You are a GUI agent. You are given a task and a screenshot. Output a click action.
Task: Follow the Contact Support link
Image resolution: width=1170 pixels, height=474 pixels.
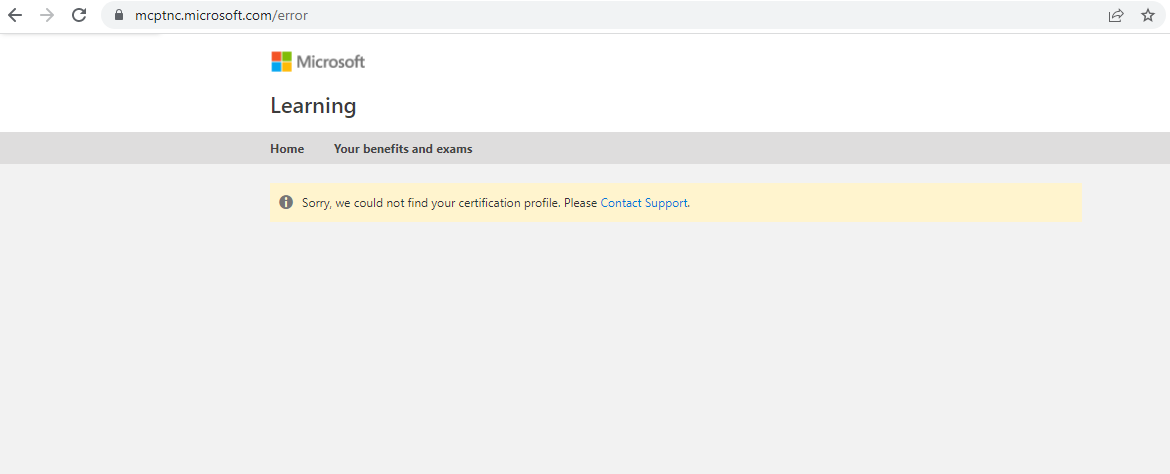point(643,203)
